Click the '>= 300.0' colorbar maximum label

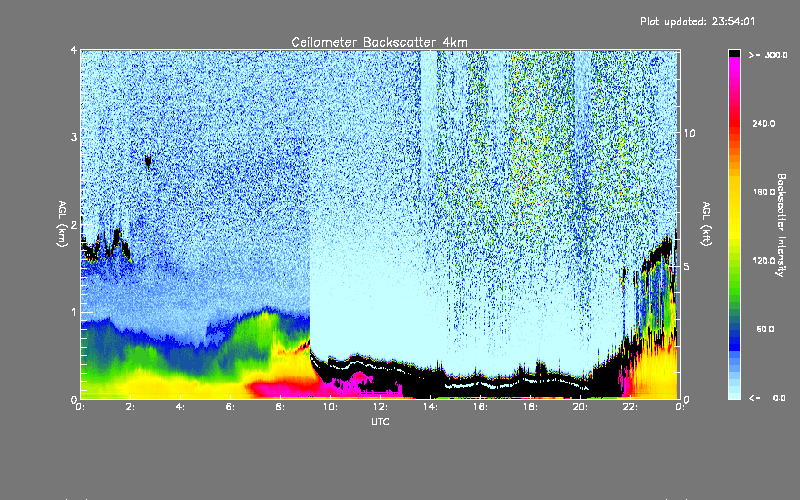[768, 55]
